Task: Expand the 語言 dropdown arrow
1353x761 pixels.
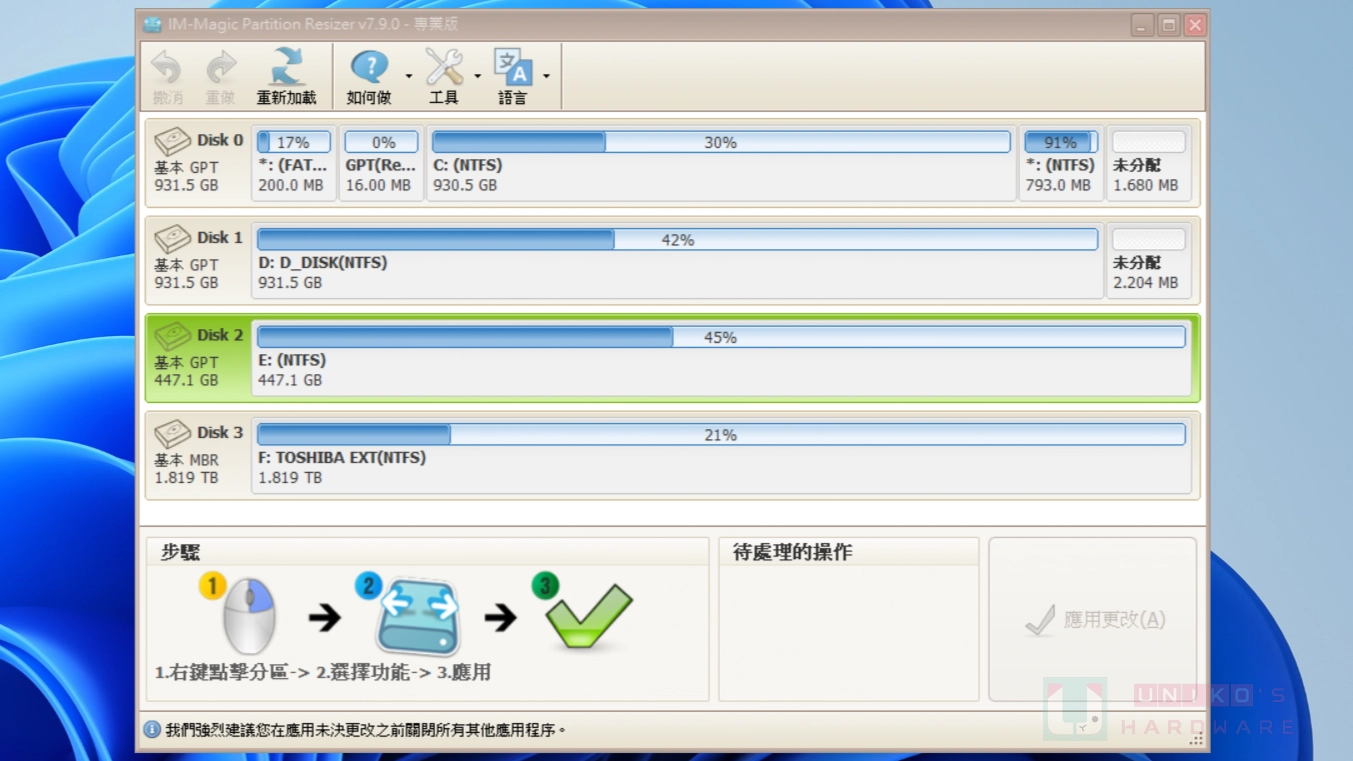Action: (x=546, y=77)
